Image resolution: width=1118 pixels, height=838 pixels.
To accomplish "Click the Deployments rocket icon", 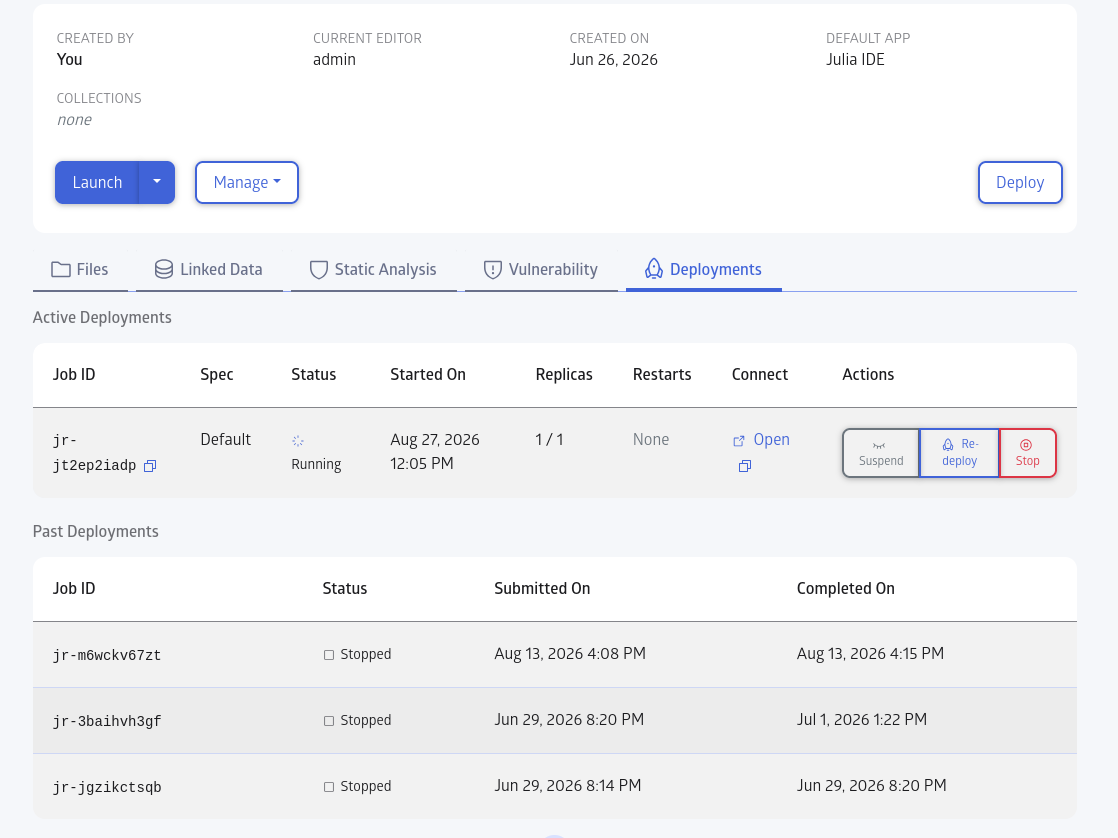I will 654,269.
